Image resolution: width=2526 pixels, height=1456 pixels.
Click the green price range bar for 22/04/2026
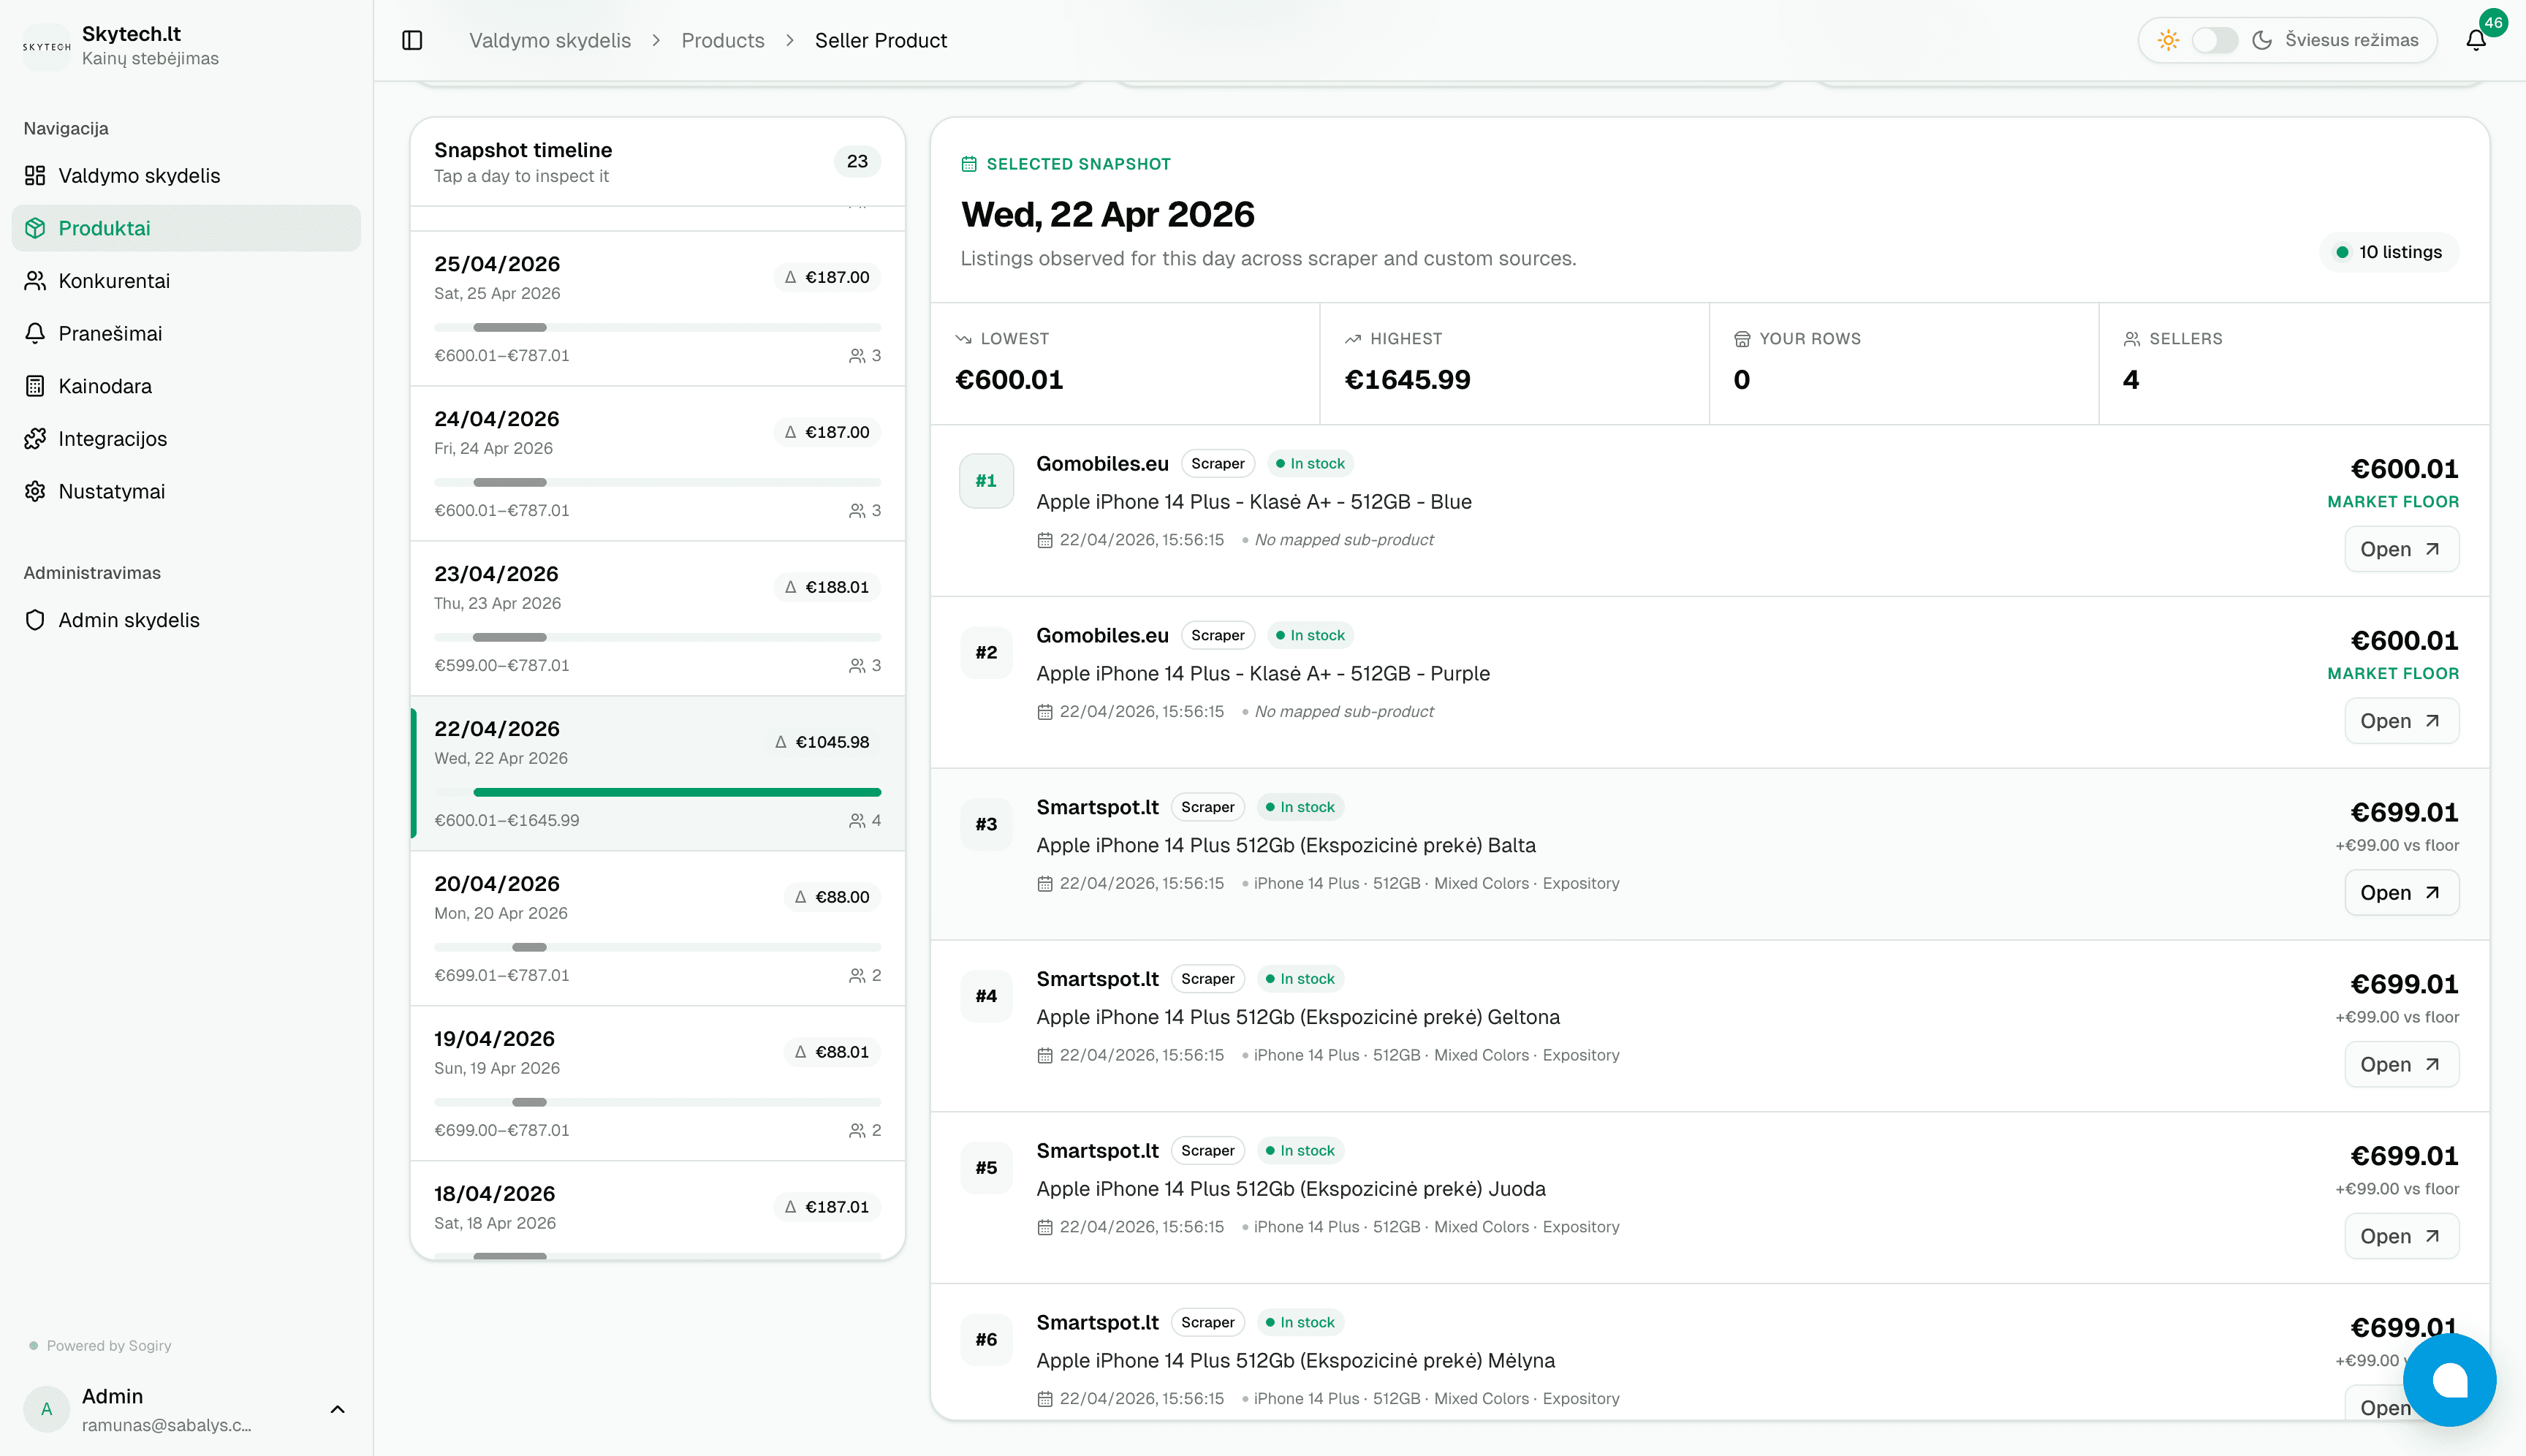point(677,792)
